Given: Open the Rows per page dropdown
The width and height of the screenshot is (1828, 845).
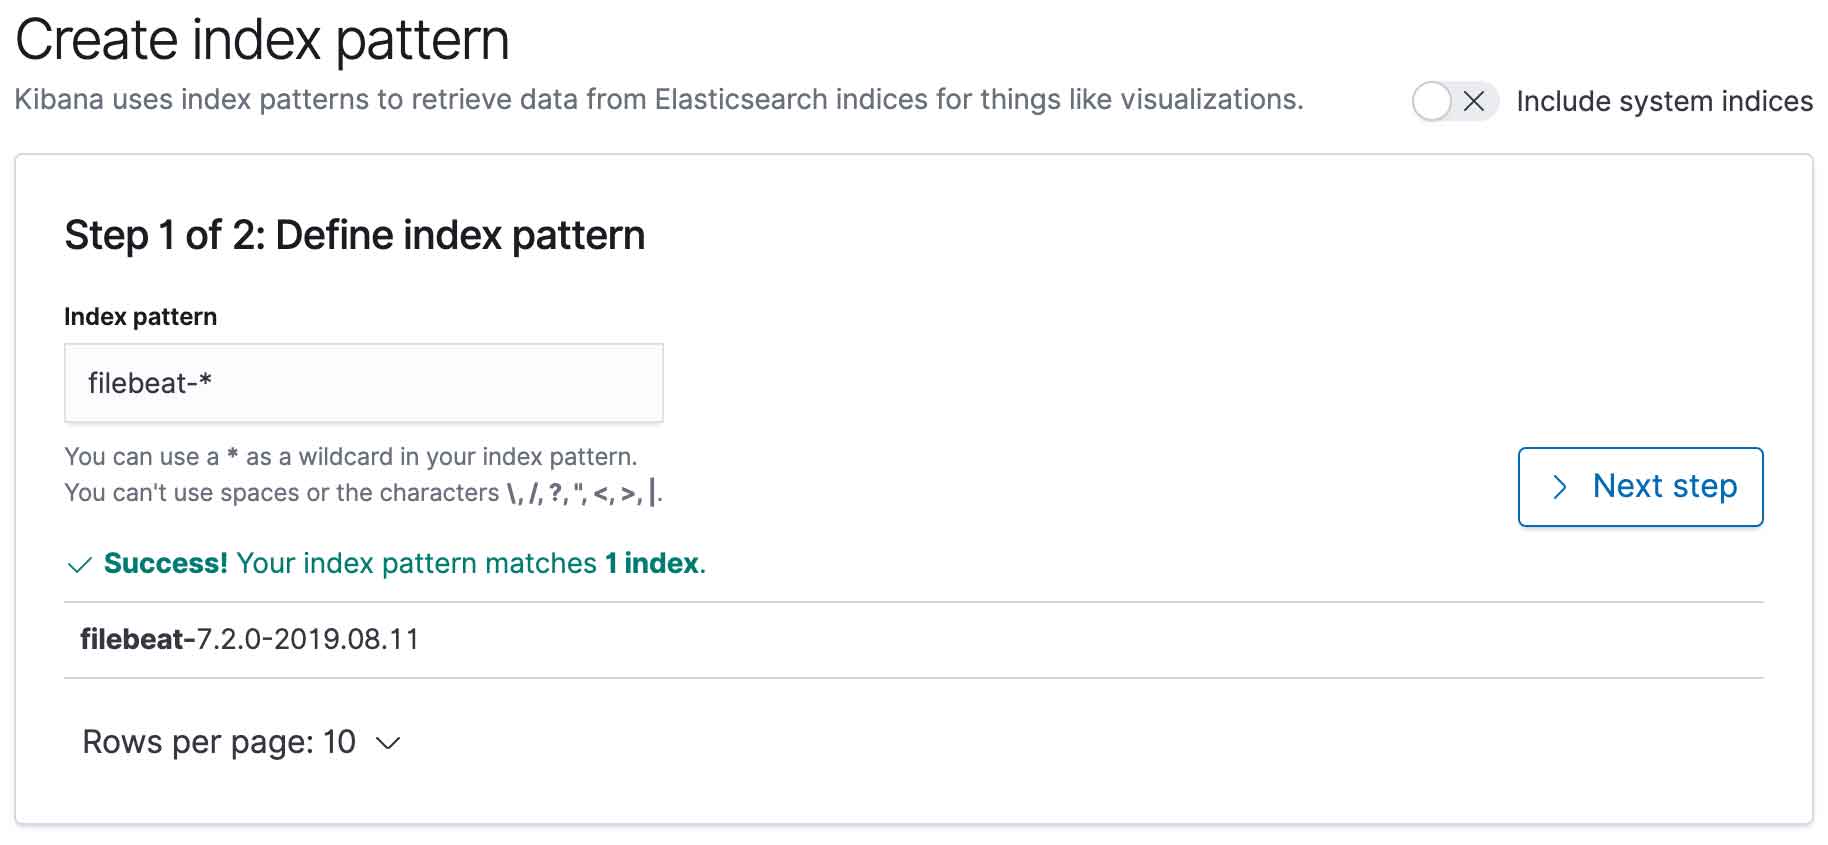Looking at the screenshot, I should (241, 742).
